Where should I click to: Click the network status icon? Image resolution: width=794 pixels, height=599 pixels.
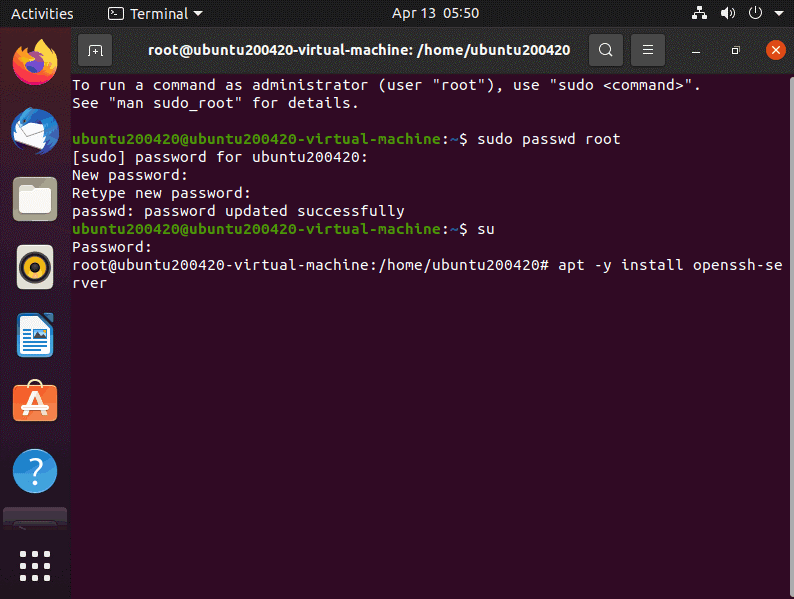click(699, 13)
